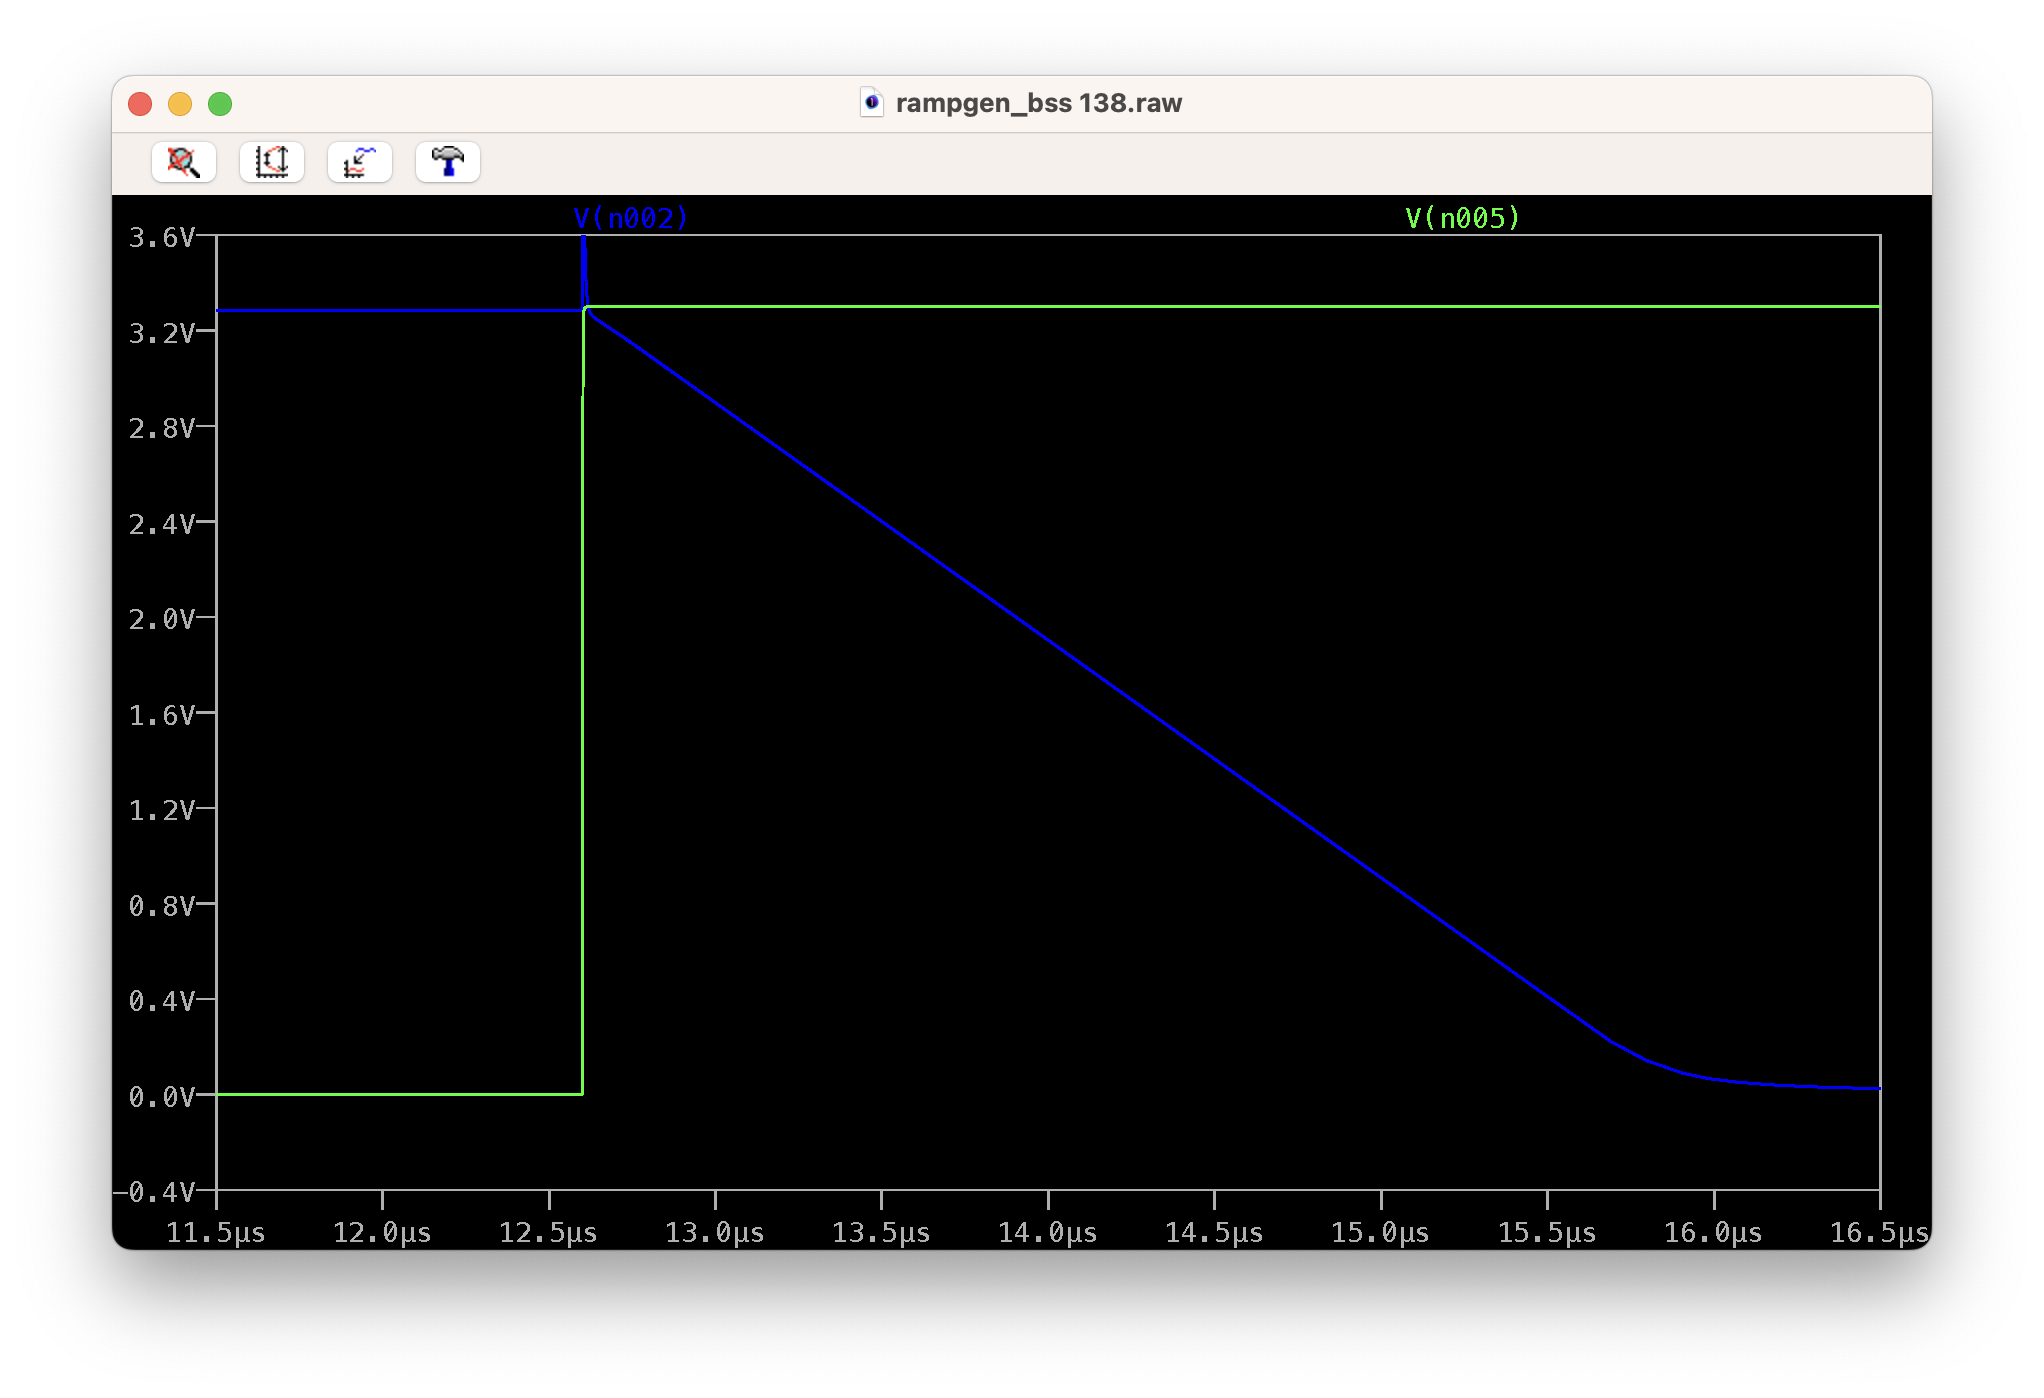
Task: Close the waveform window with red button
Action: (141, 104)
